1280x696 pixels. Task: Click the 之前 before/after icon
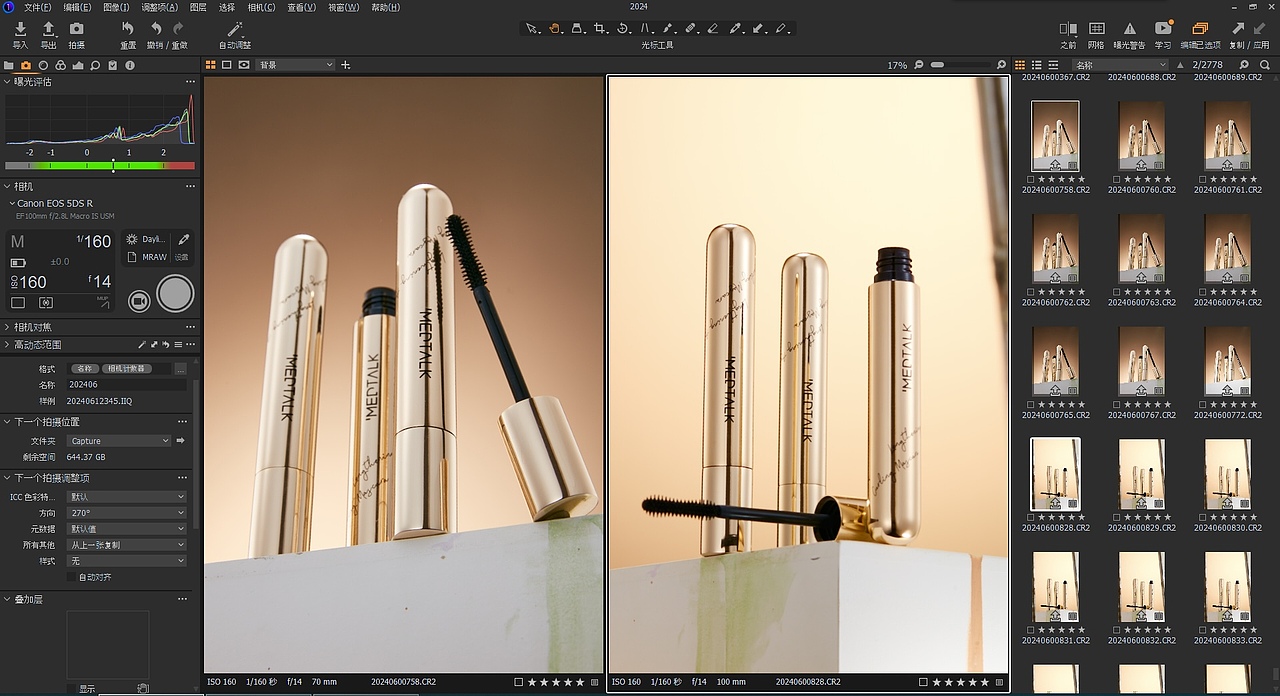coord(1068,30)
